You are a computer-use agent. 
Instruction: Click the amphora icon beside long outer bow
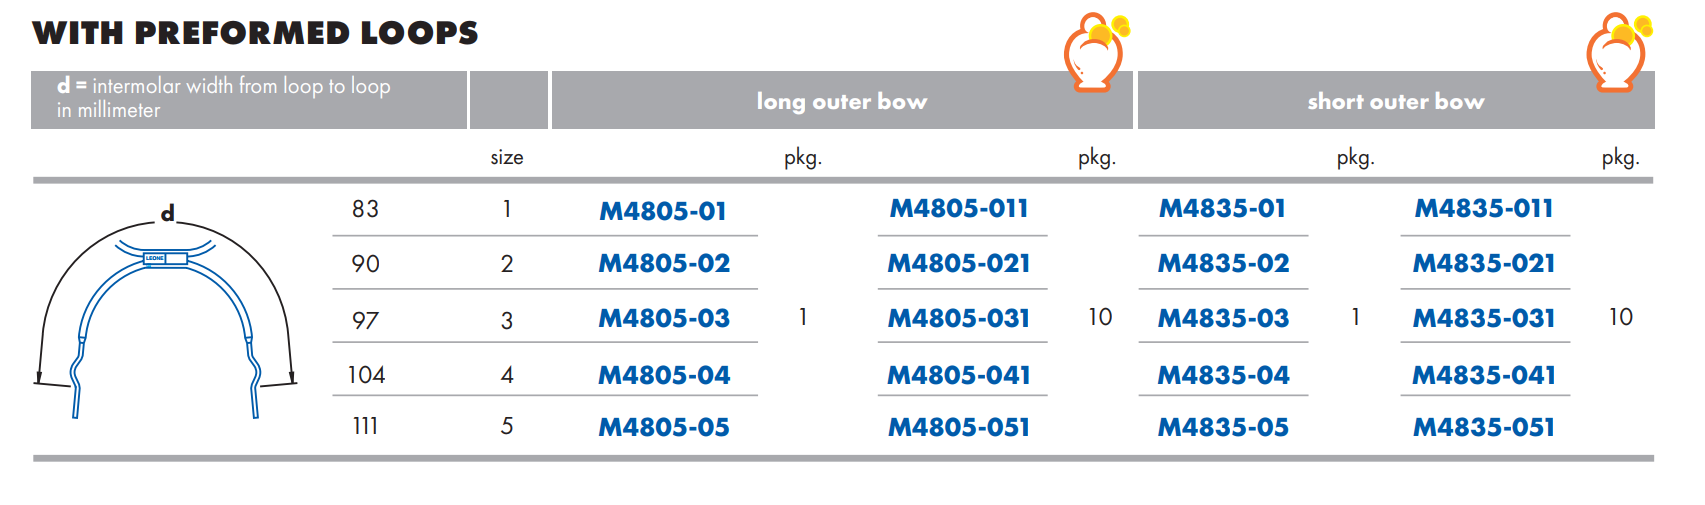[x=1096, y=52]
